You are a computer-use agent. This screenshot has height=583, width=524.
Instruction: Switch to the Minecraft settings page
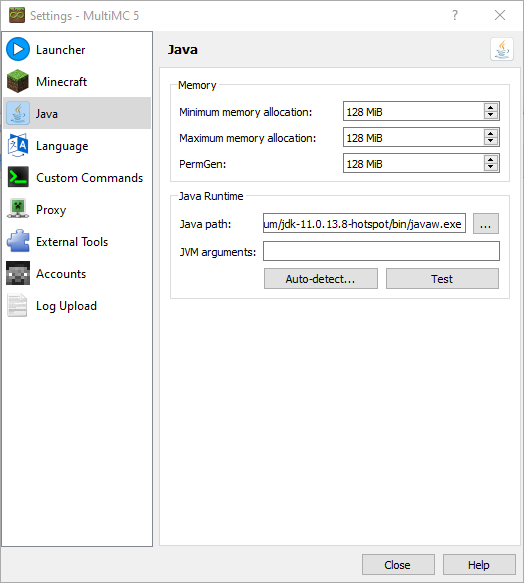pyautogui.click(x=77, y=81)
